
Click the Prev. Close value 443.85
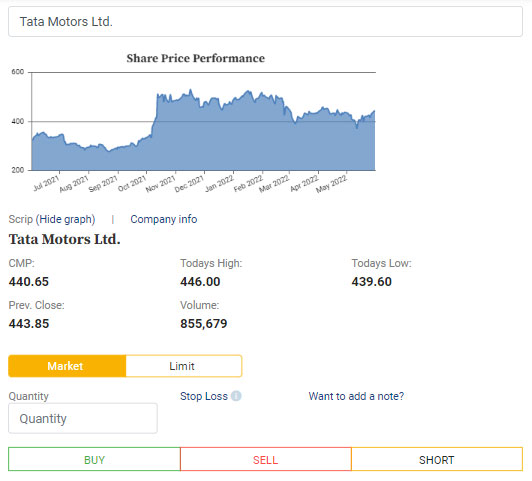pyautogui.click(x=29, y=323)
